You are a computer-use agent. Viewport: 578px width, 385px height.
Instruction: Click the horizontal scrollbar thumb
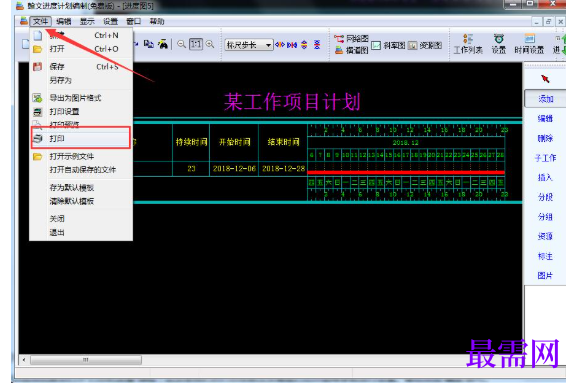tap(86, 360)
